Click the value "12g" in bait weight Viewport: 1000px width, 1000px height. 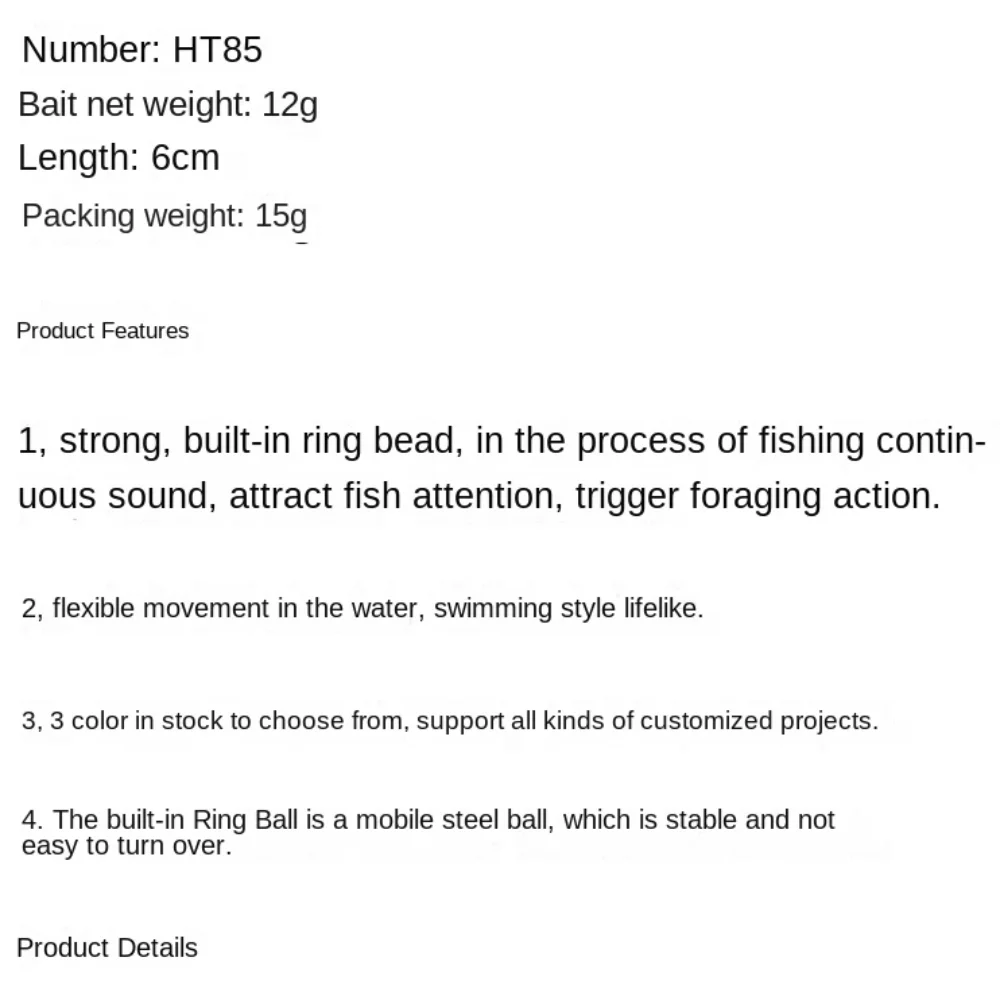[x=289, y=104]
